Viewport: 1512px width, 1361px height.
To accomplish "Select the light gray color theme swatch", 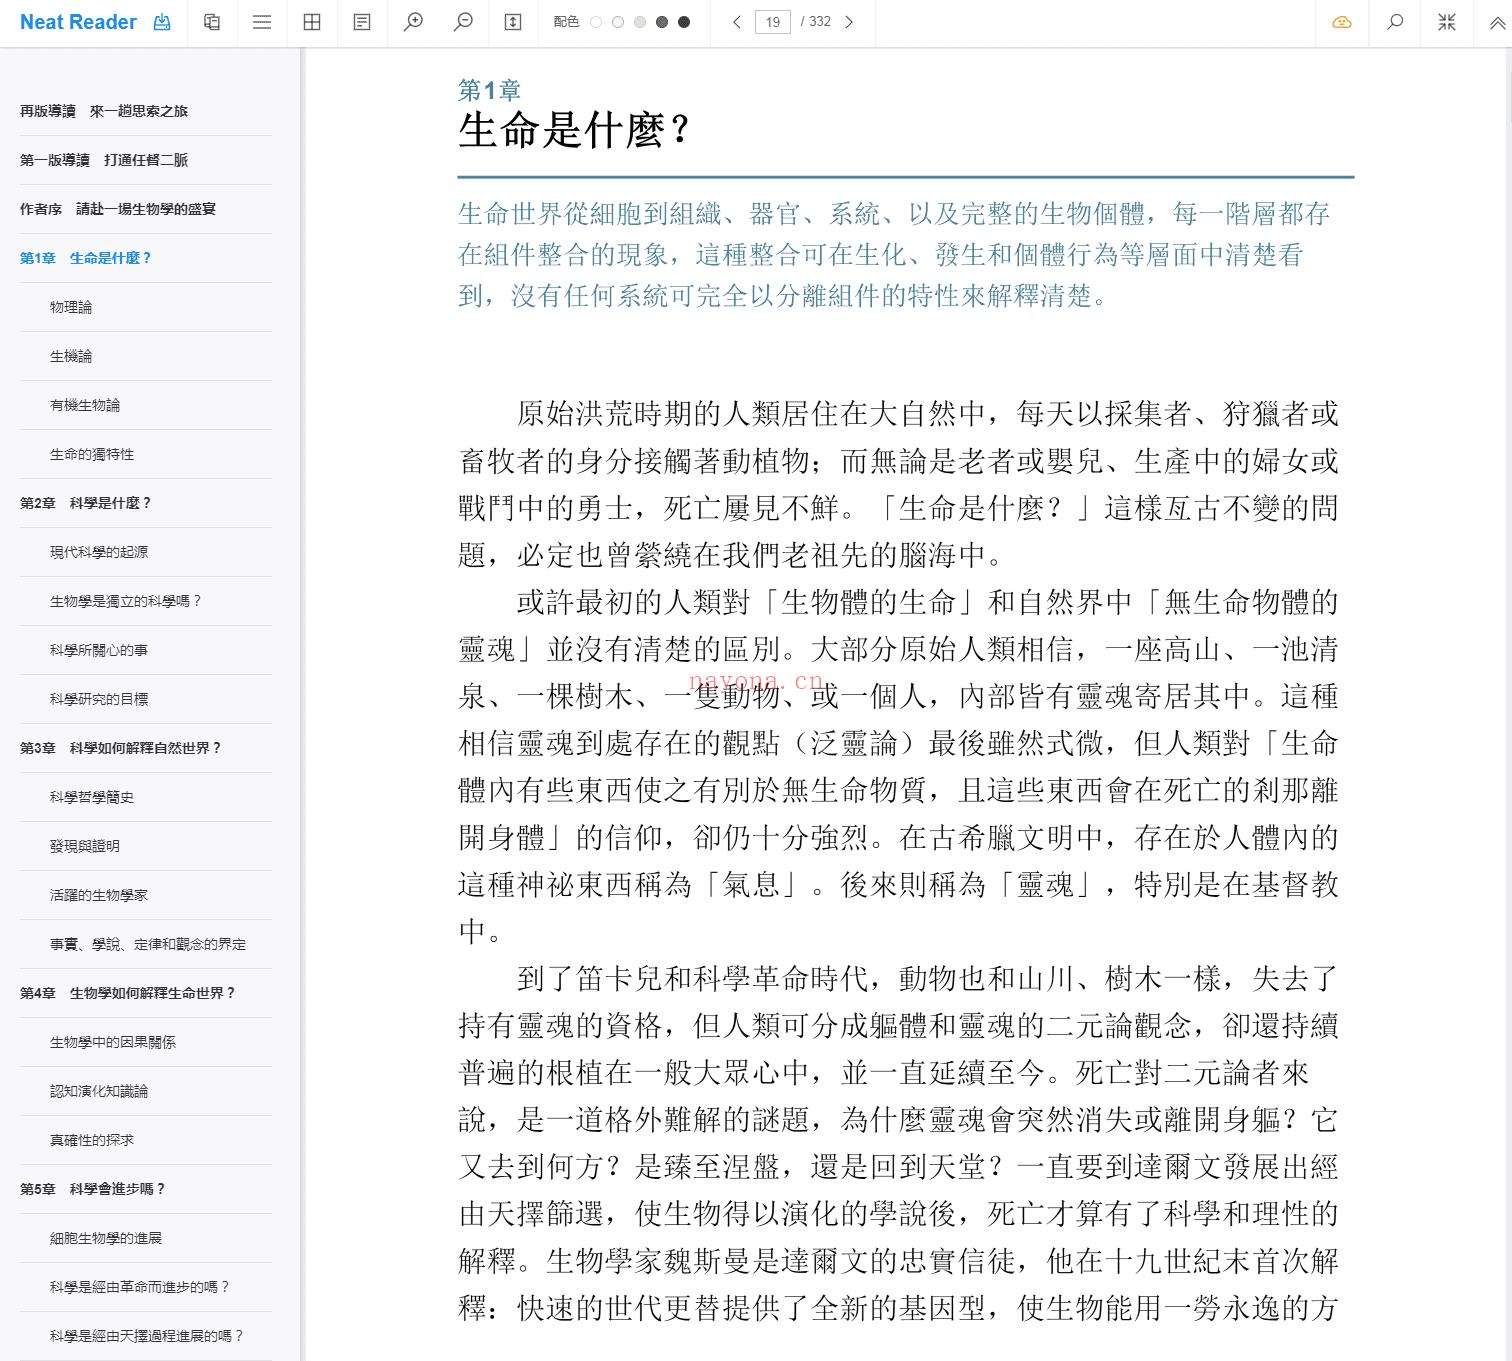I will click(640, 22).
